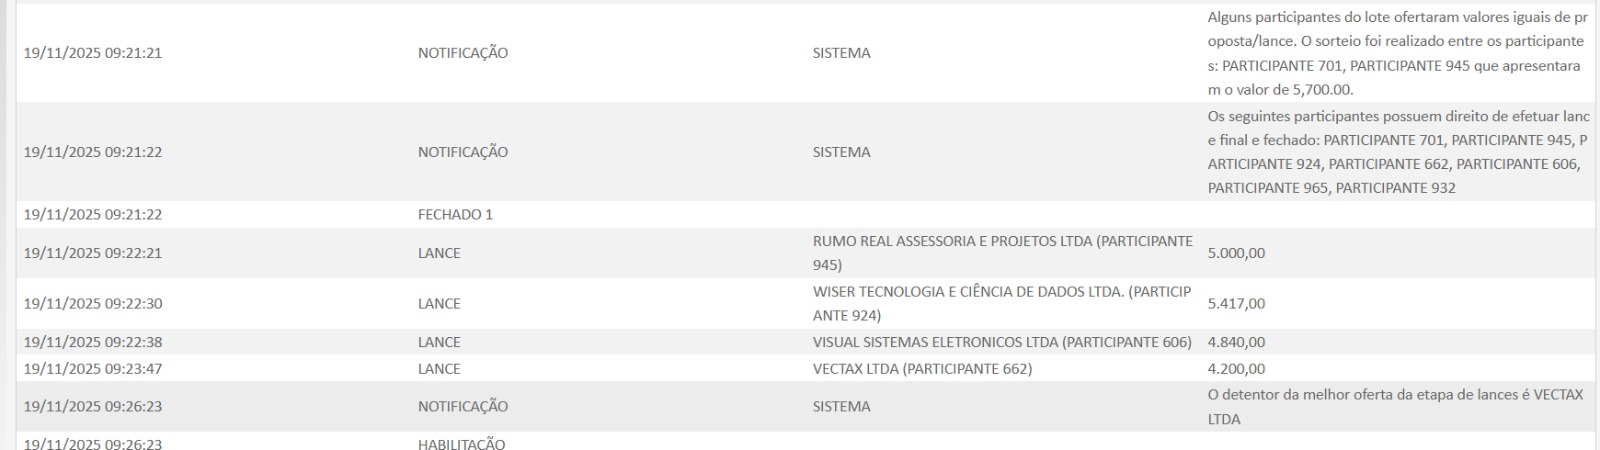Viewport: 1600px width, 450px height.
Task: Select WISER TECNOLOGIA E CIÊNCIA DE DADOS bidder
Action: click(1002, 303)
